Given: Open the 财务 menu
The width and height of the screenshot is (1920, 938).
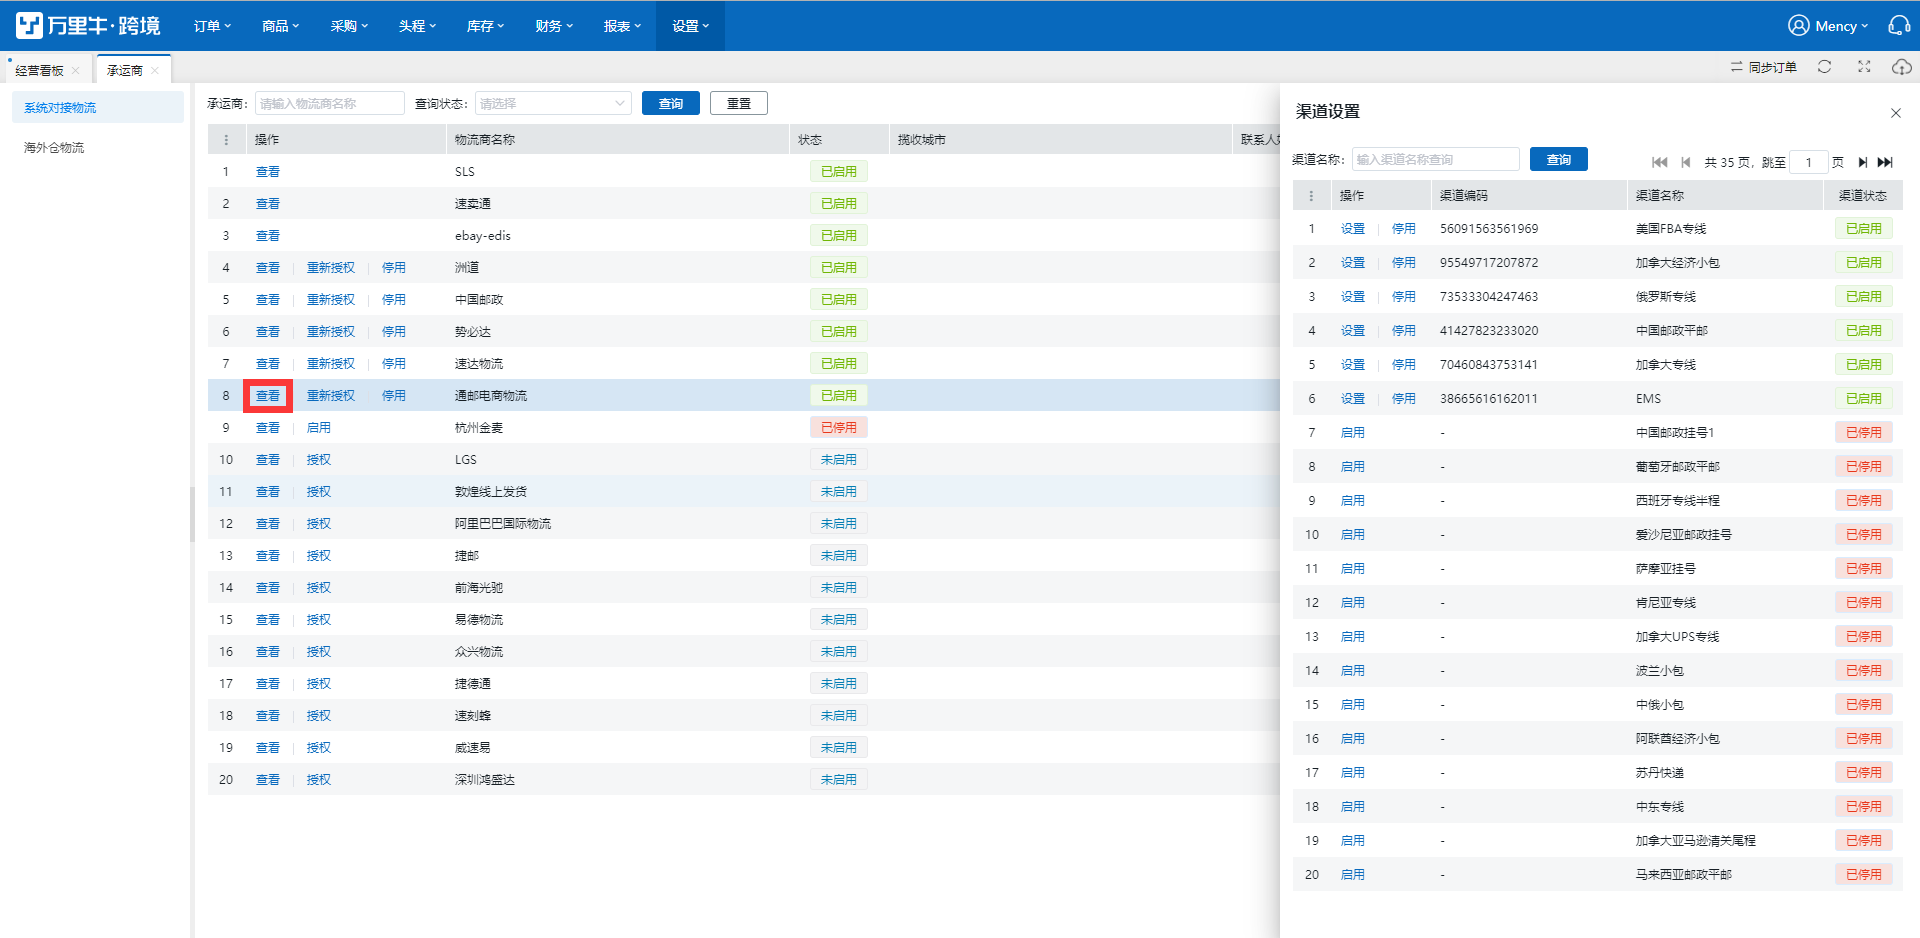Looking at the screenshot, I should [x=553, y=26].
